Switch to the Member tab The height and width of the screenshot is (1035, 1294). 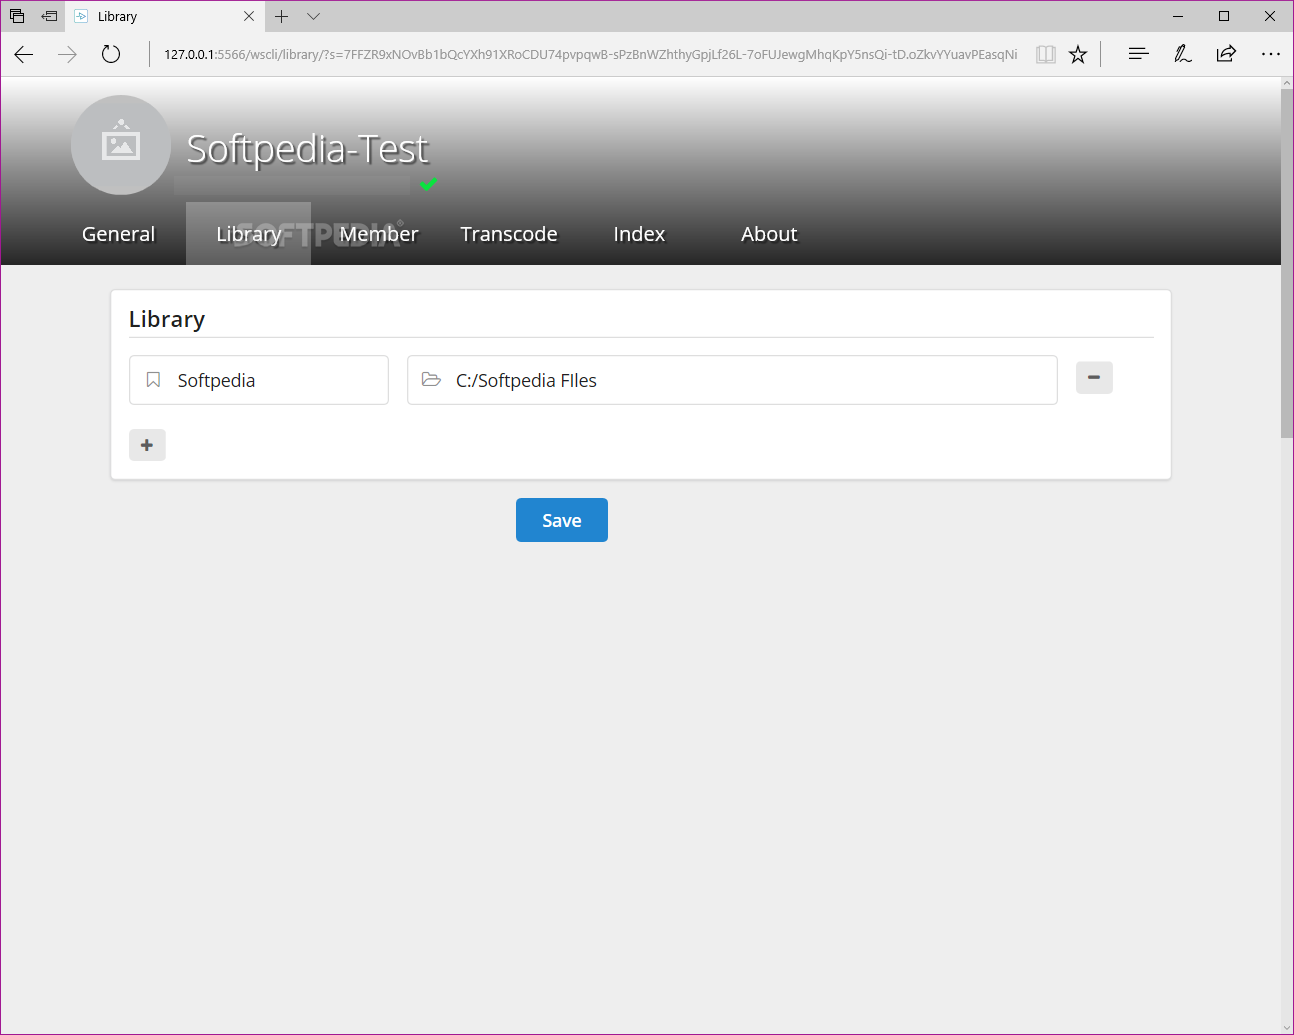(x=379, y=234)
